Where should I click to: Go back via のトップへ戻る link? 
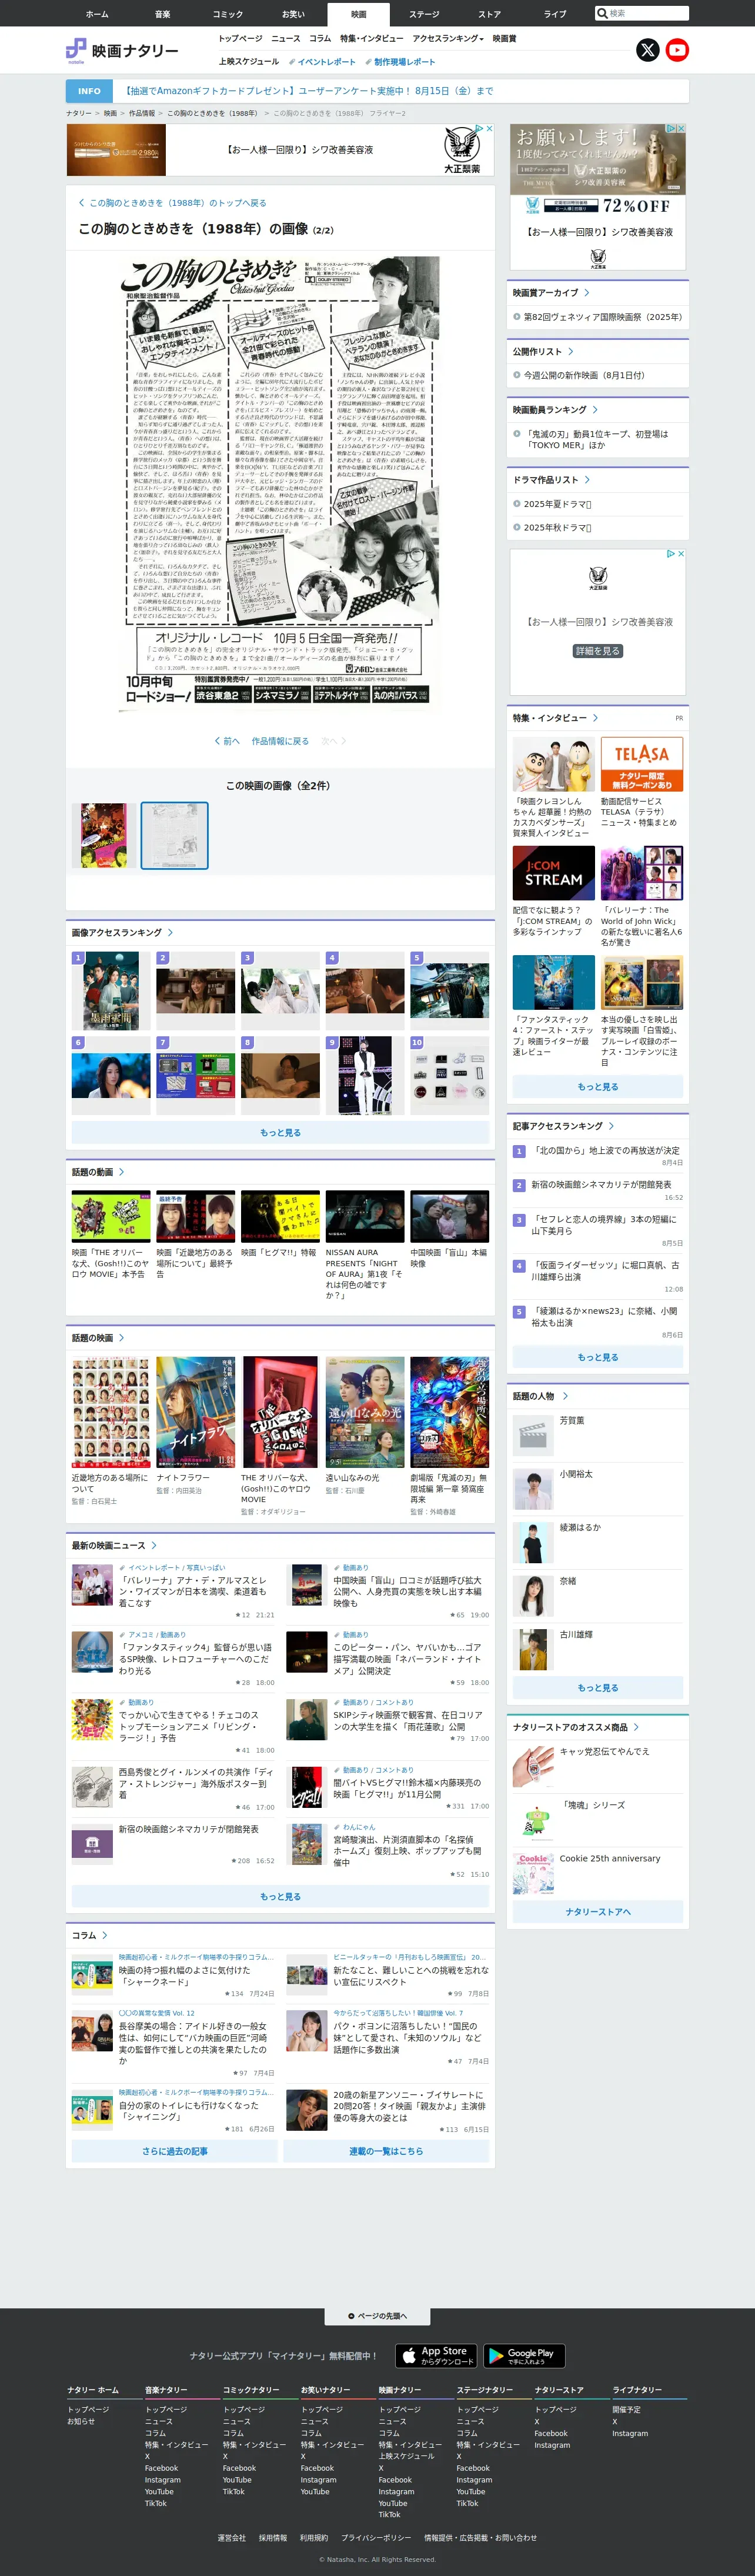tap(172, 203)
